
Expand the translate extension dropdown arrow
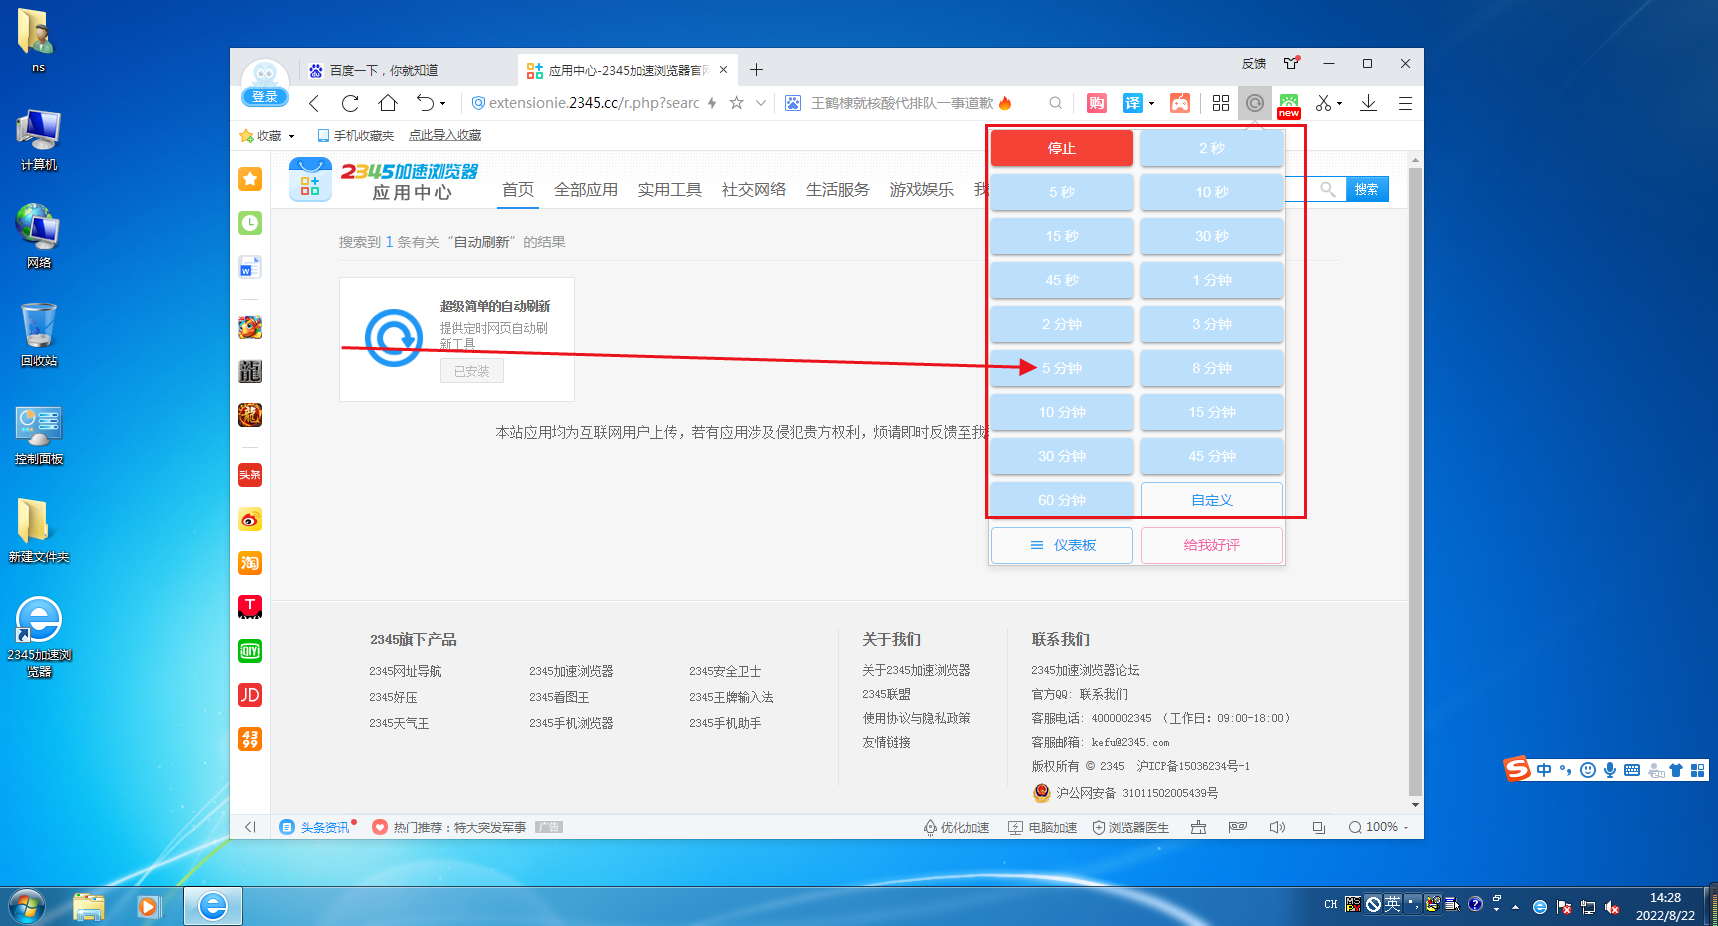pyautogui.click(x=1151, y=103)
